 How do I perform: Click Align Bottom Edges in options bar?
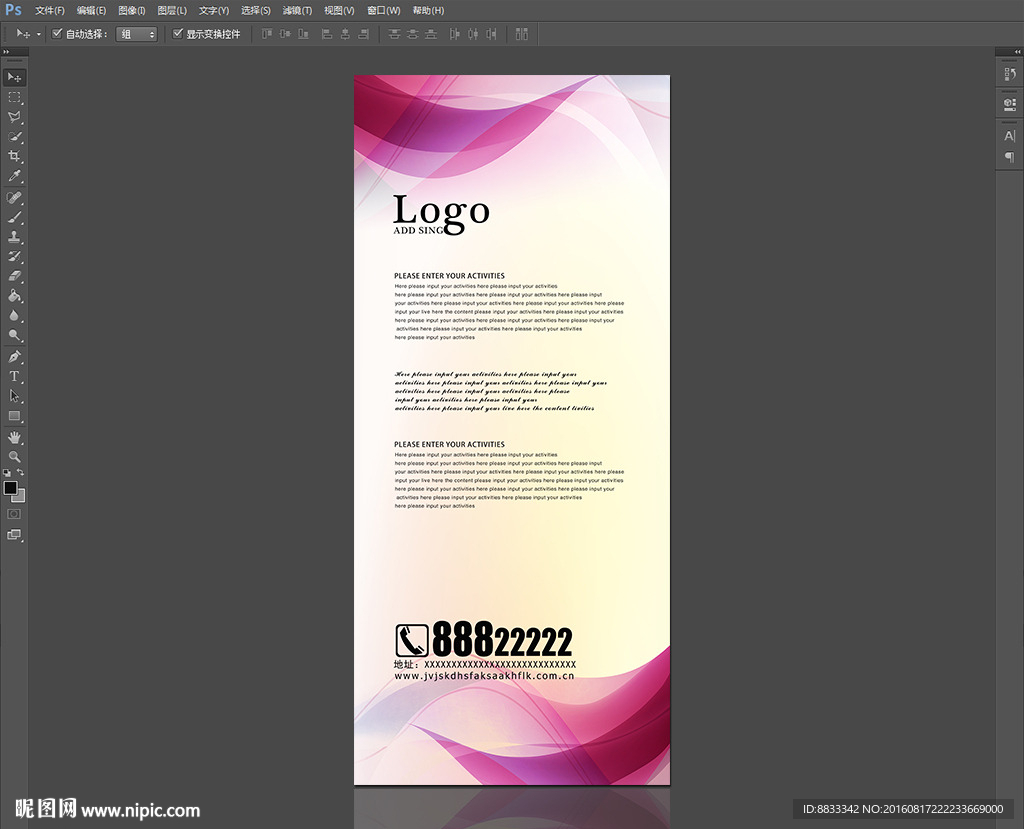pyautogui.click(x=304, y=34)
